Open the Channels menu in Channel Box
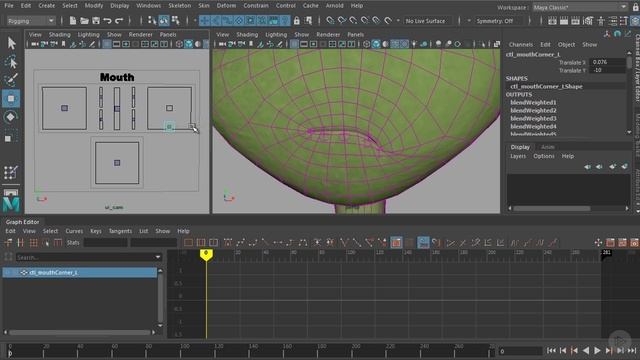This screenshot has width=640, height=360. 521,44
